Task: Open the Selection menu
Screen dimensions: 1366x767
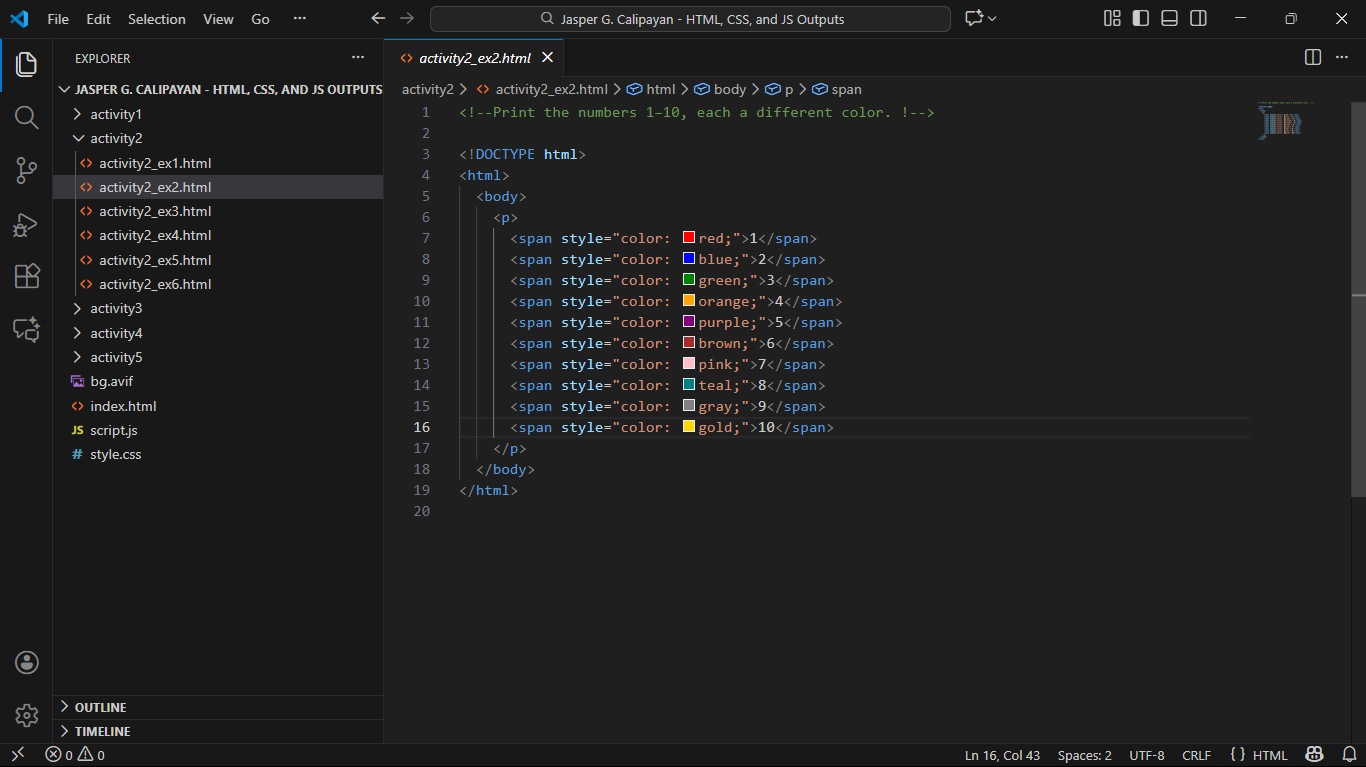Action: [x=157, y=19]
